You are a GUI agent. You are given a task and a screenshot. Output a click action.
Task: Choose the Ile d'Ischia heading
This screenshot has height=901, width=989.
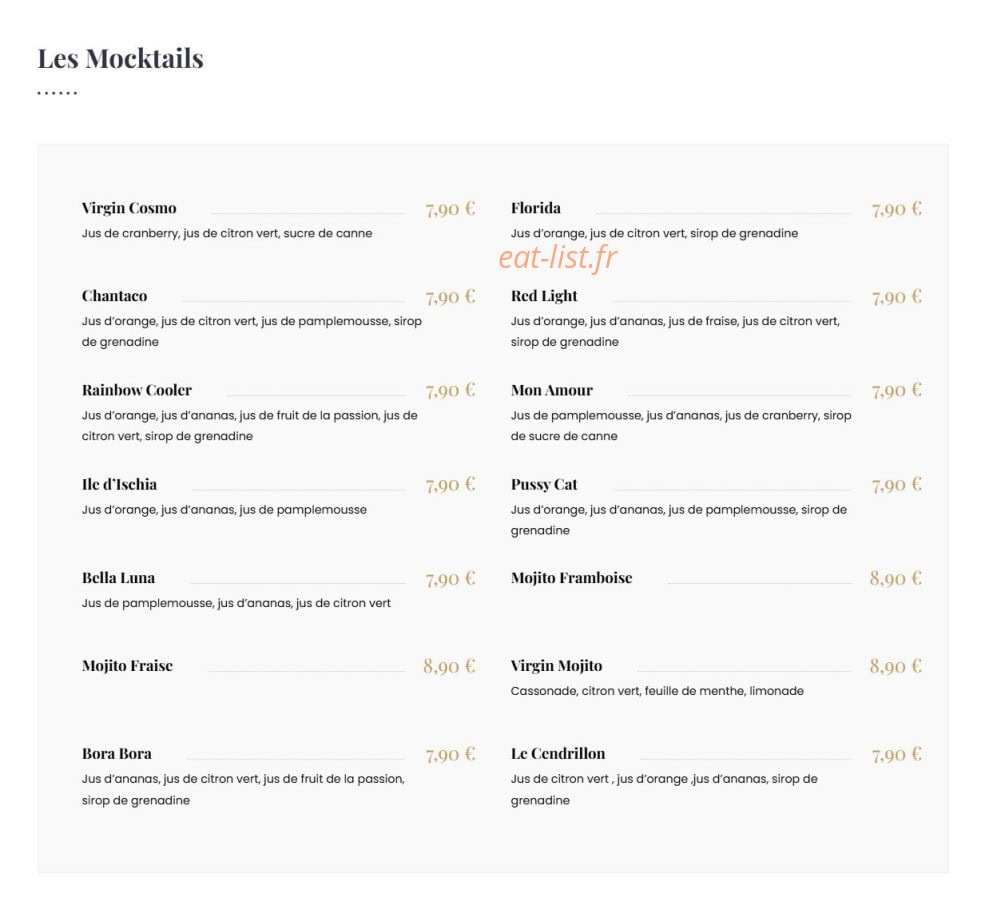point(119,484)
